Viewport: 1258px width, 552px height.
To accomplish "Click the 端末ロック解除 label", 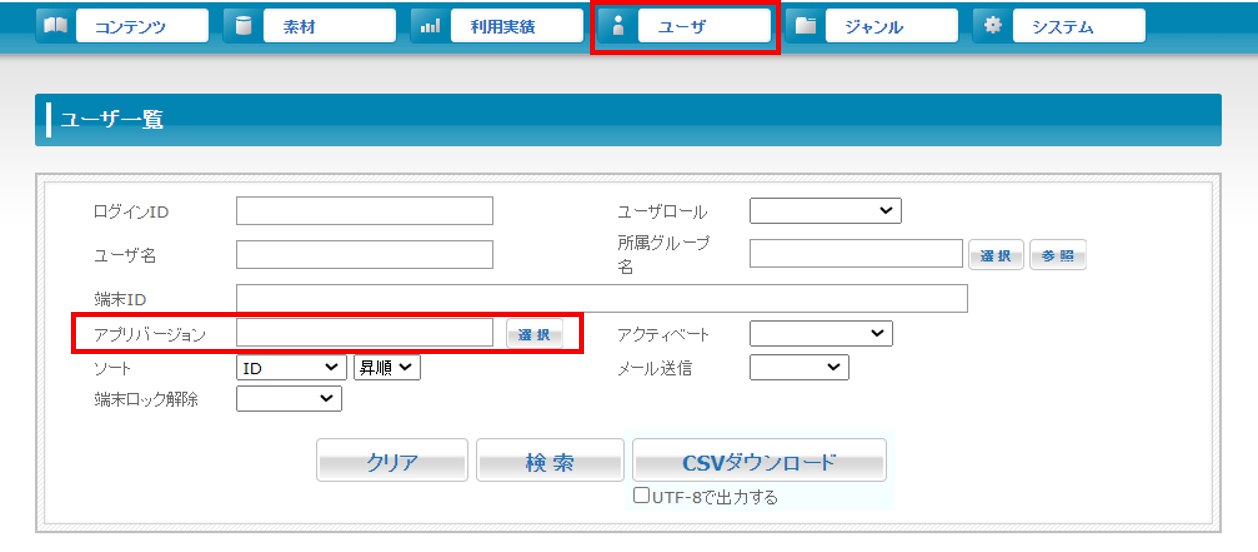I will coord(146,400).
